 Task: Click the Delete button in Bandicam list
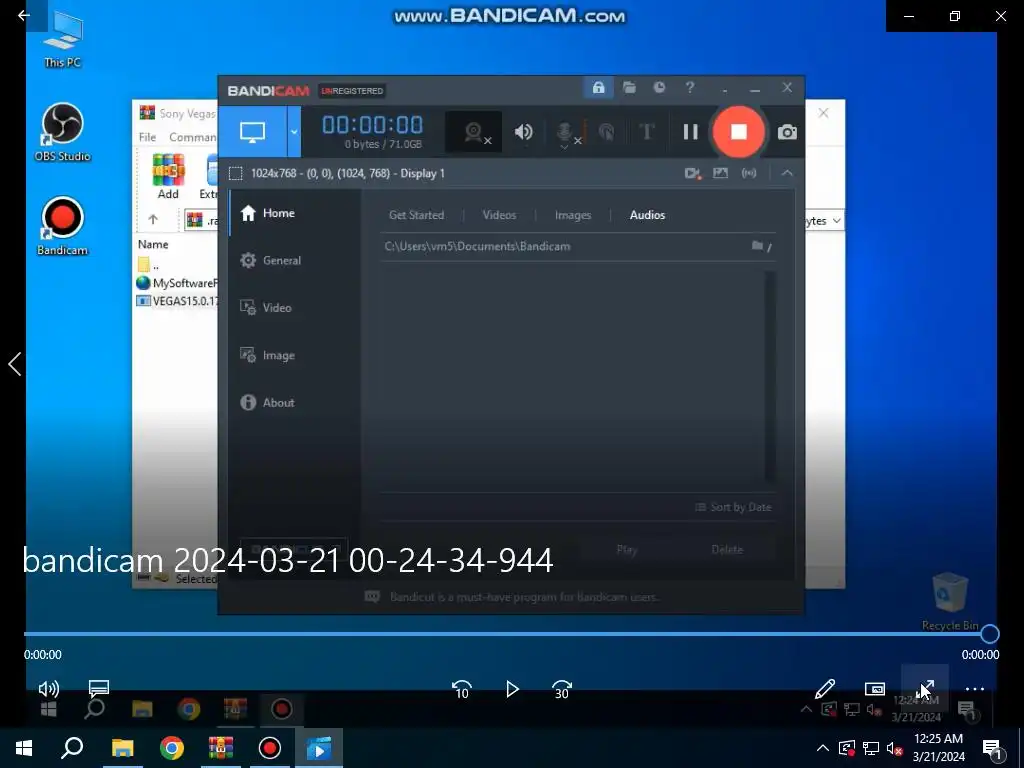tap(727, 549)
